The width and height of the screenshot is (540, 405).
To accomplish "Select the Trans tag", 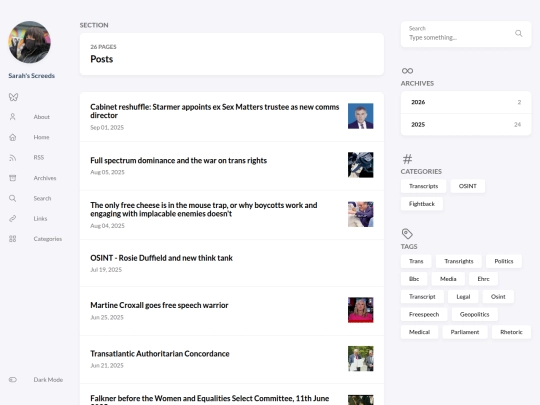I will pyautogui.click(x=416, y=261).
